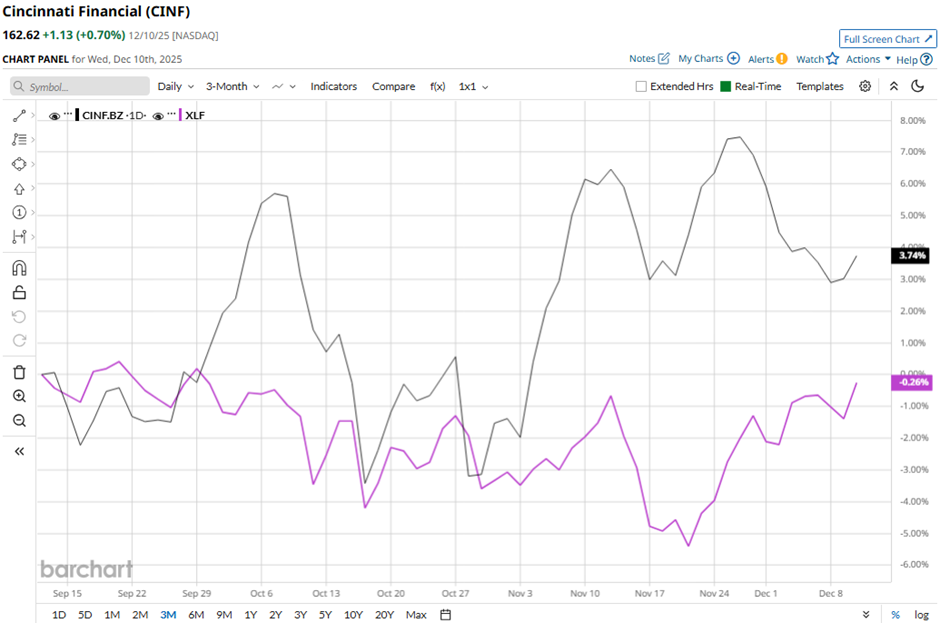Click the -0.26% XLF price label

click(x=911, y=382)
